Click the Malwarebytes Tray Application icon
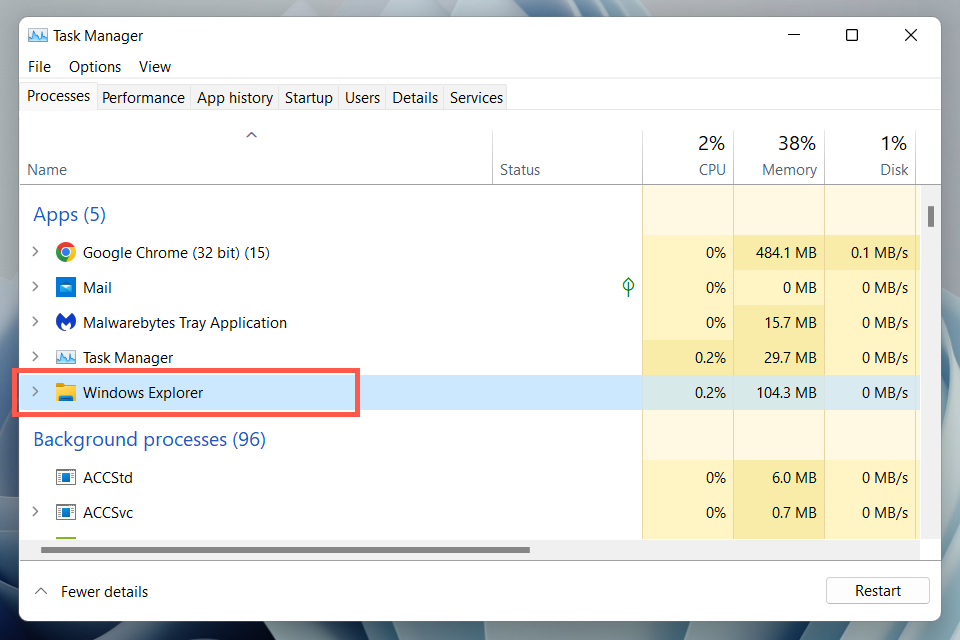Viewport: 960px width, 640px height. [x=66, y=323]
